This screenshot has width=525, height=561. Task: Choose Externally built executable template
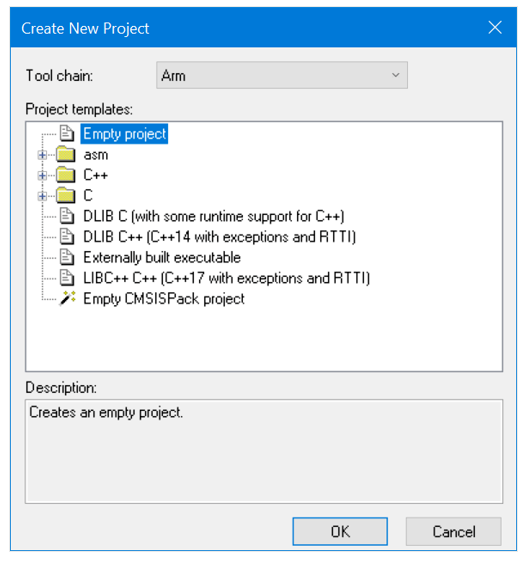tap(162, 258)
